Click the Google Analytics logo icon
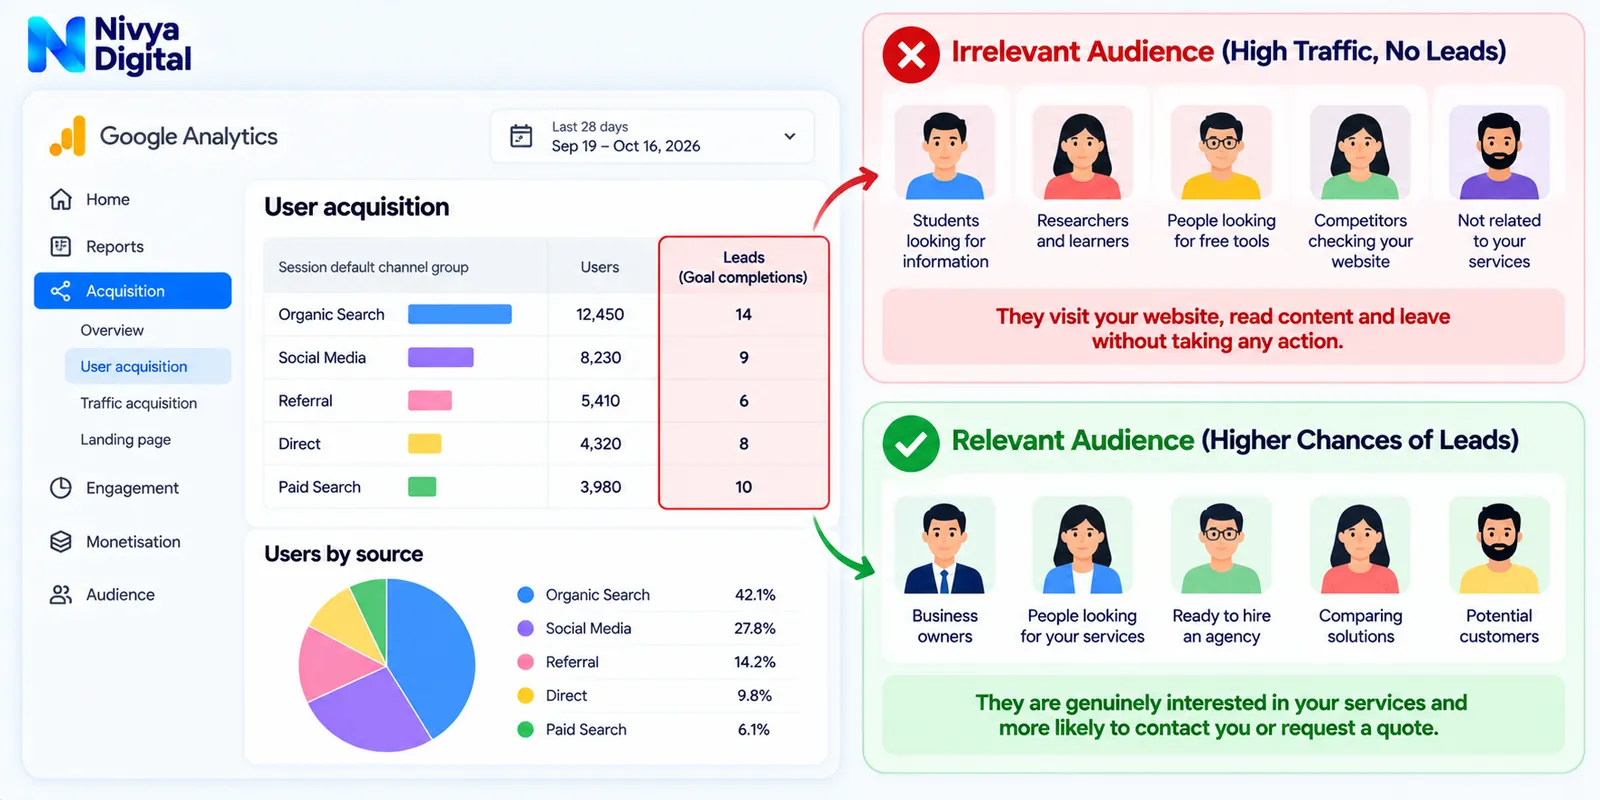 pyautogui.click(x=68, y=136)
